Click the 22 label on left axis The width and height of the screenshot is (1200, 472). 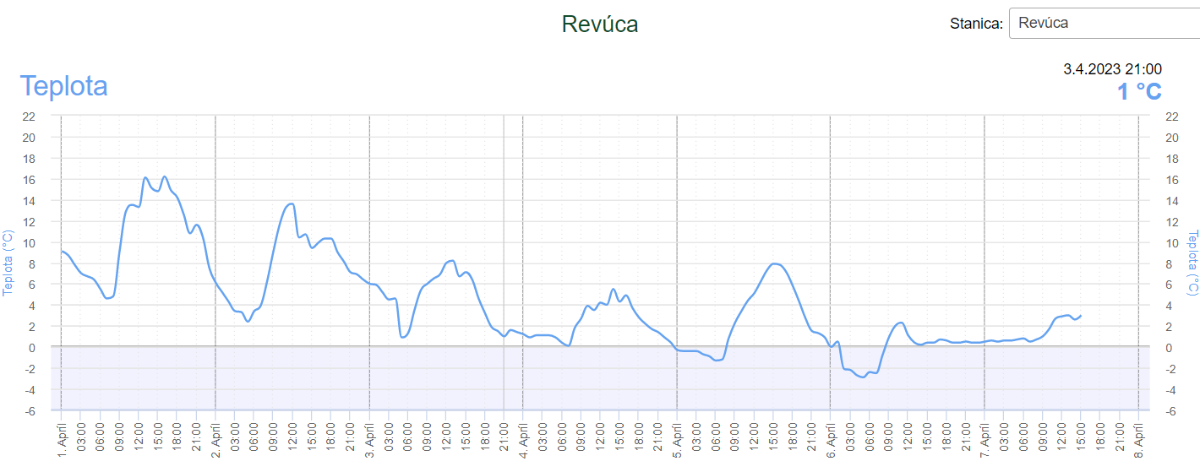coord(29,116)
